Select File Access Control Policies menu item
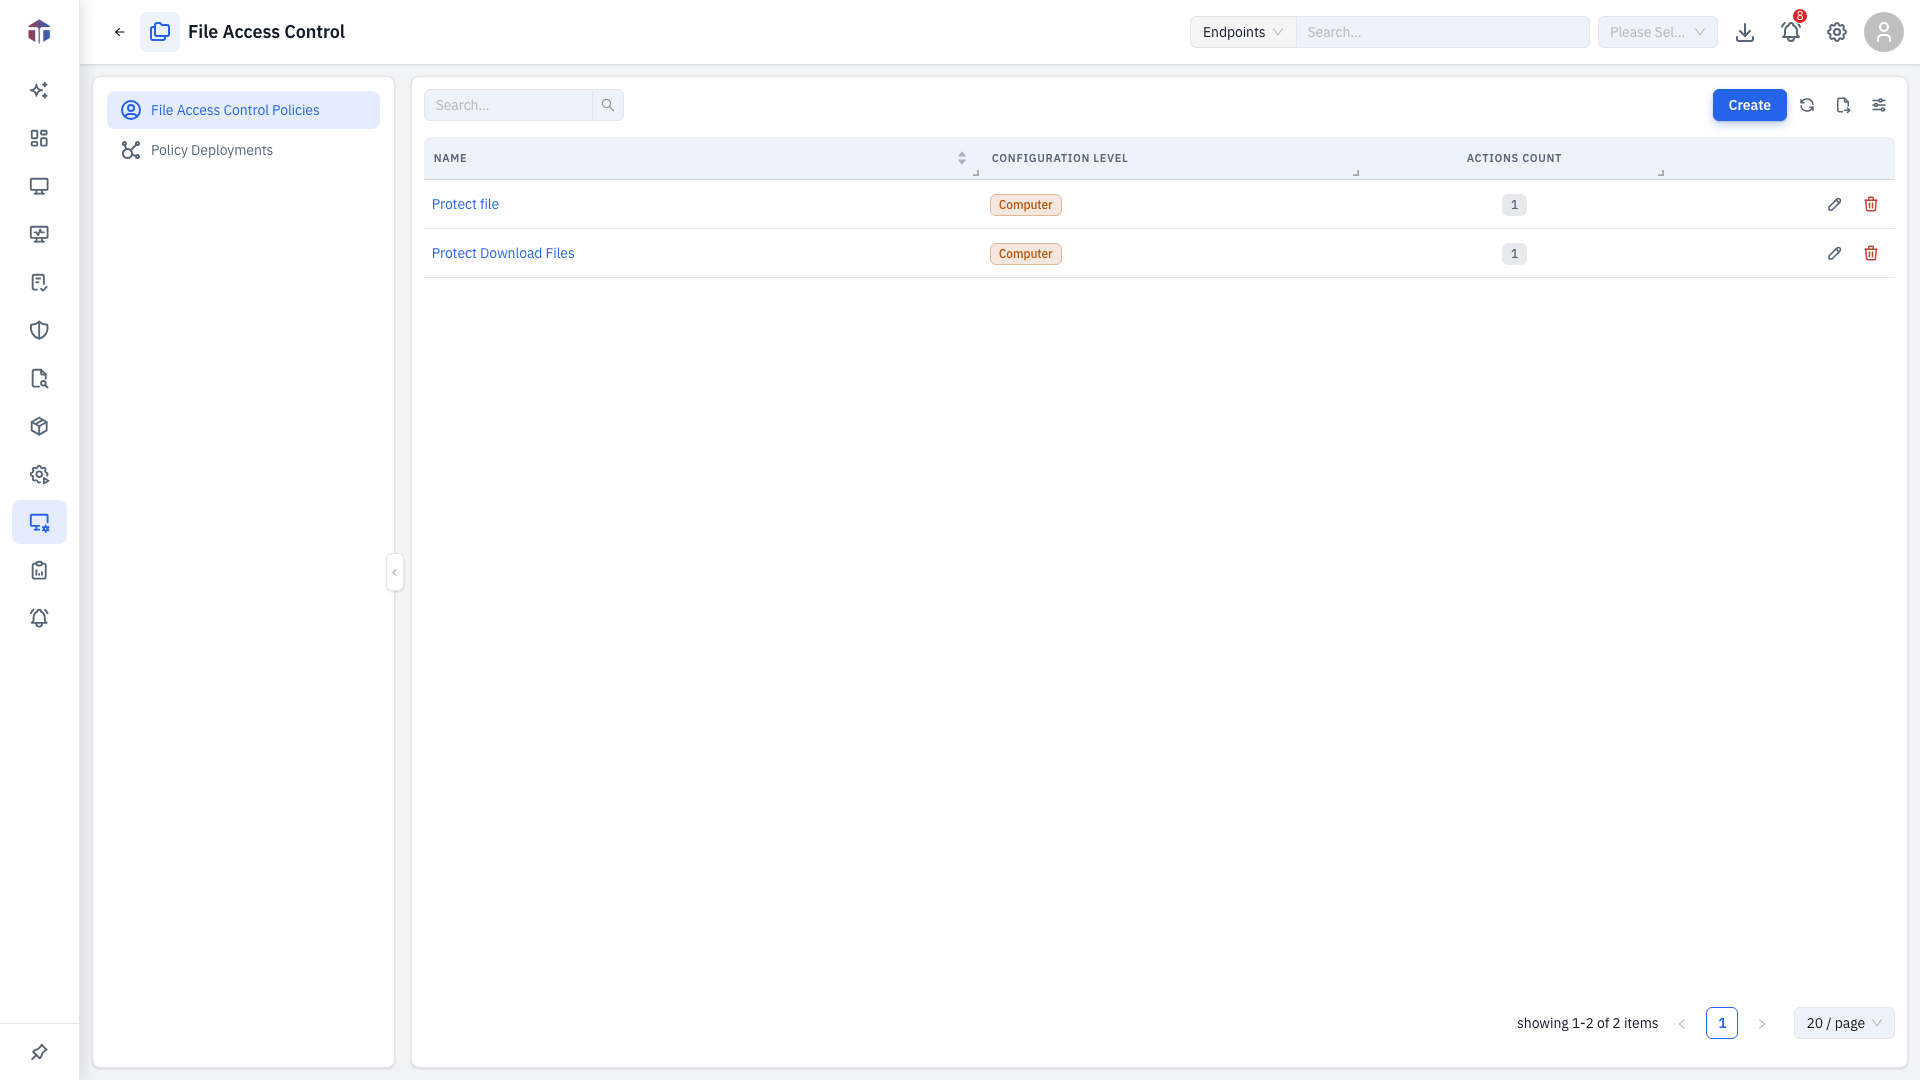 tap(243, 110)
